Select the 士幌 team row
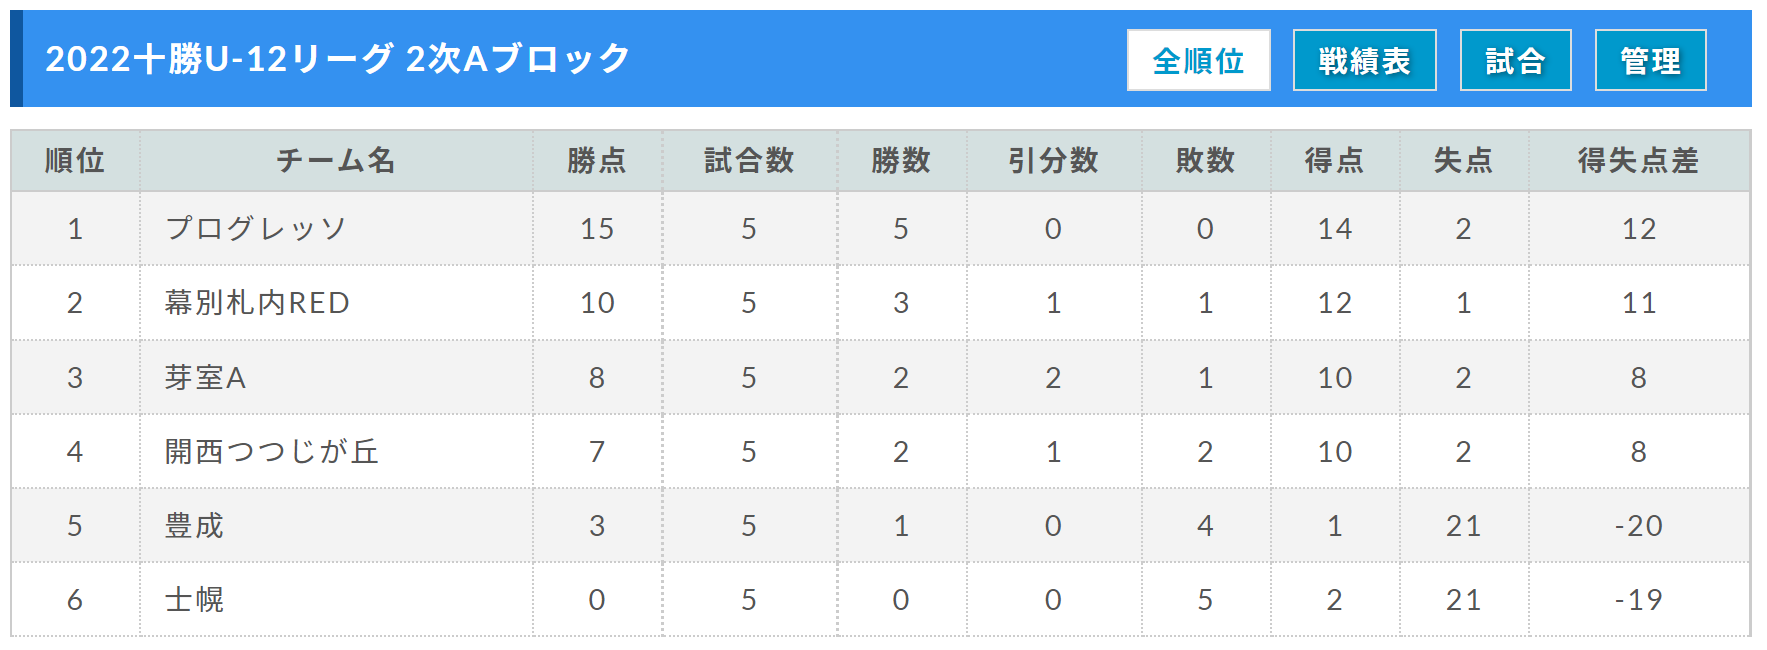Screen dimensions: 1767x650 pos(880,599)
